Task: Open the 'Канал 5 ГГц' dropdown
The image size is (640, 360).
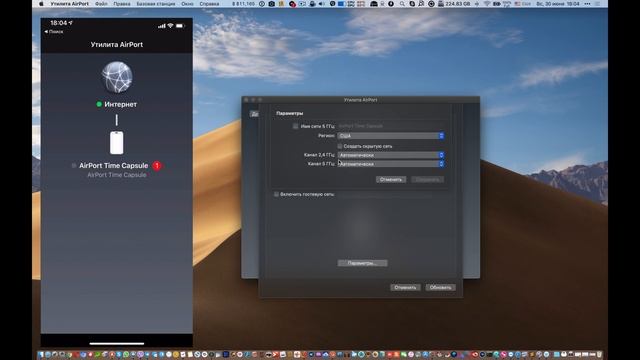Action: pos(391,164)
